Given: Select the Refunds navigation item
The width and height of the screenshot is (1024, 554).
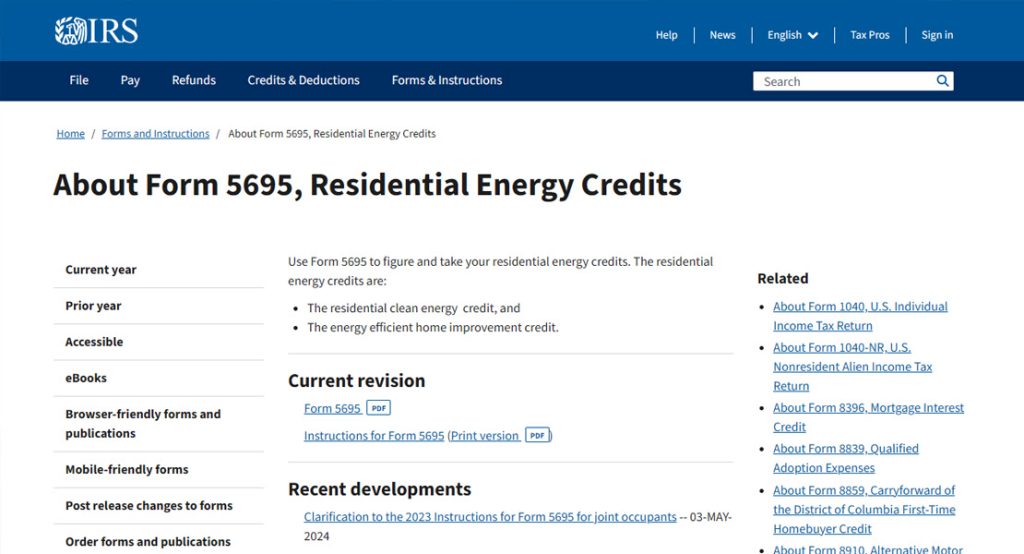Looking at the screenshot, I should click(193, 80).
